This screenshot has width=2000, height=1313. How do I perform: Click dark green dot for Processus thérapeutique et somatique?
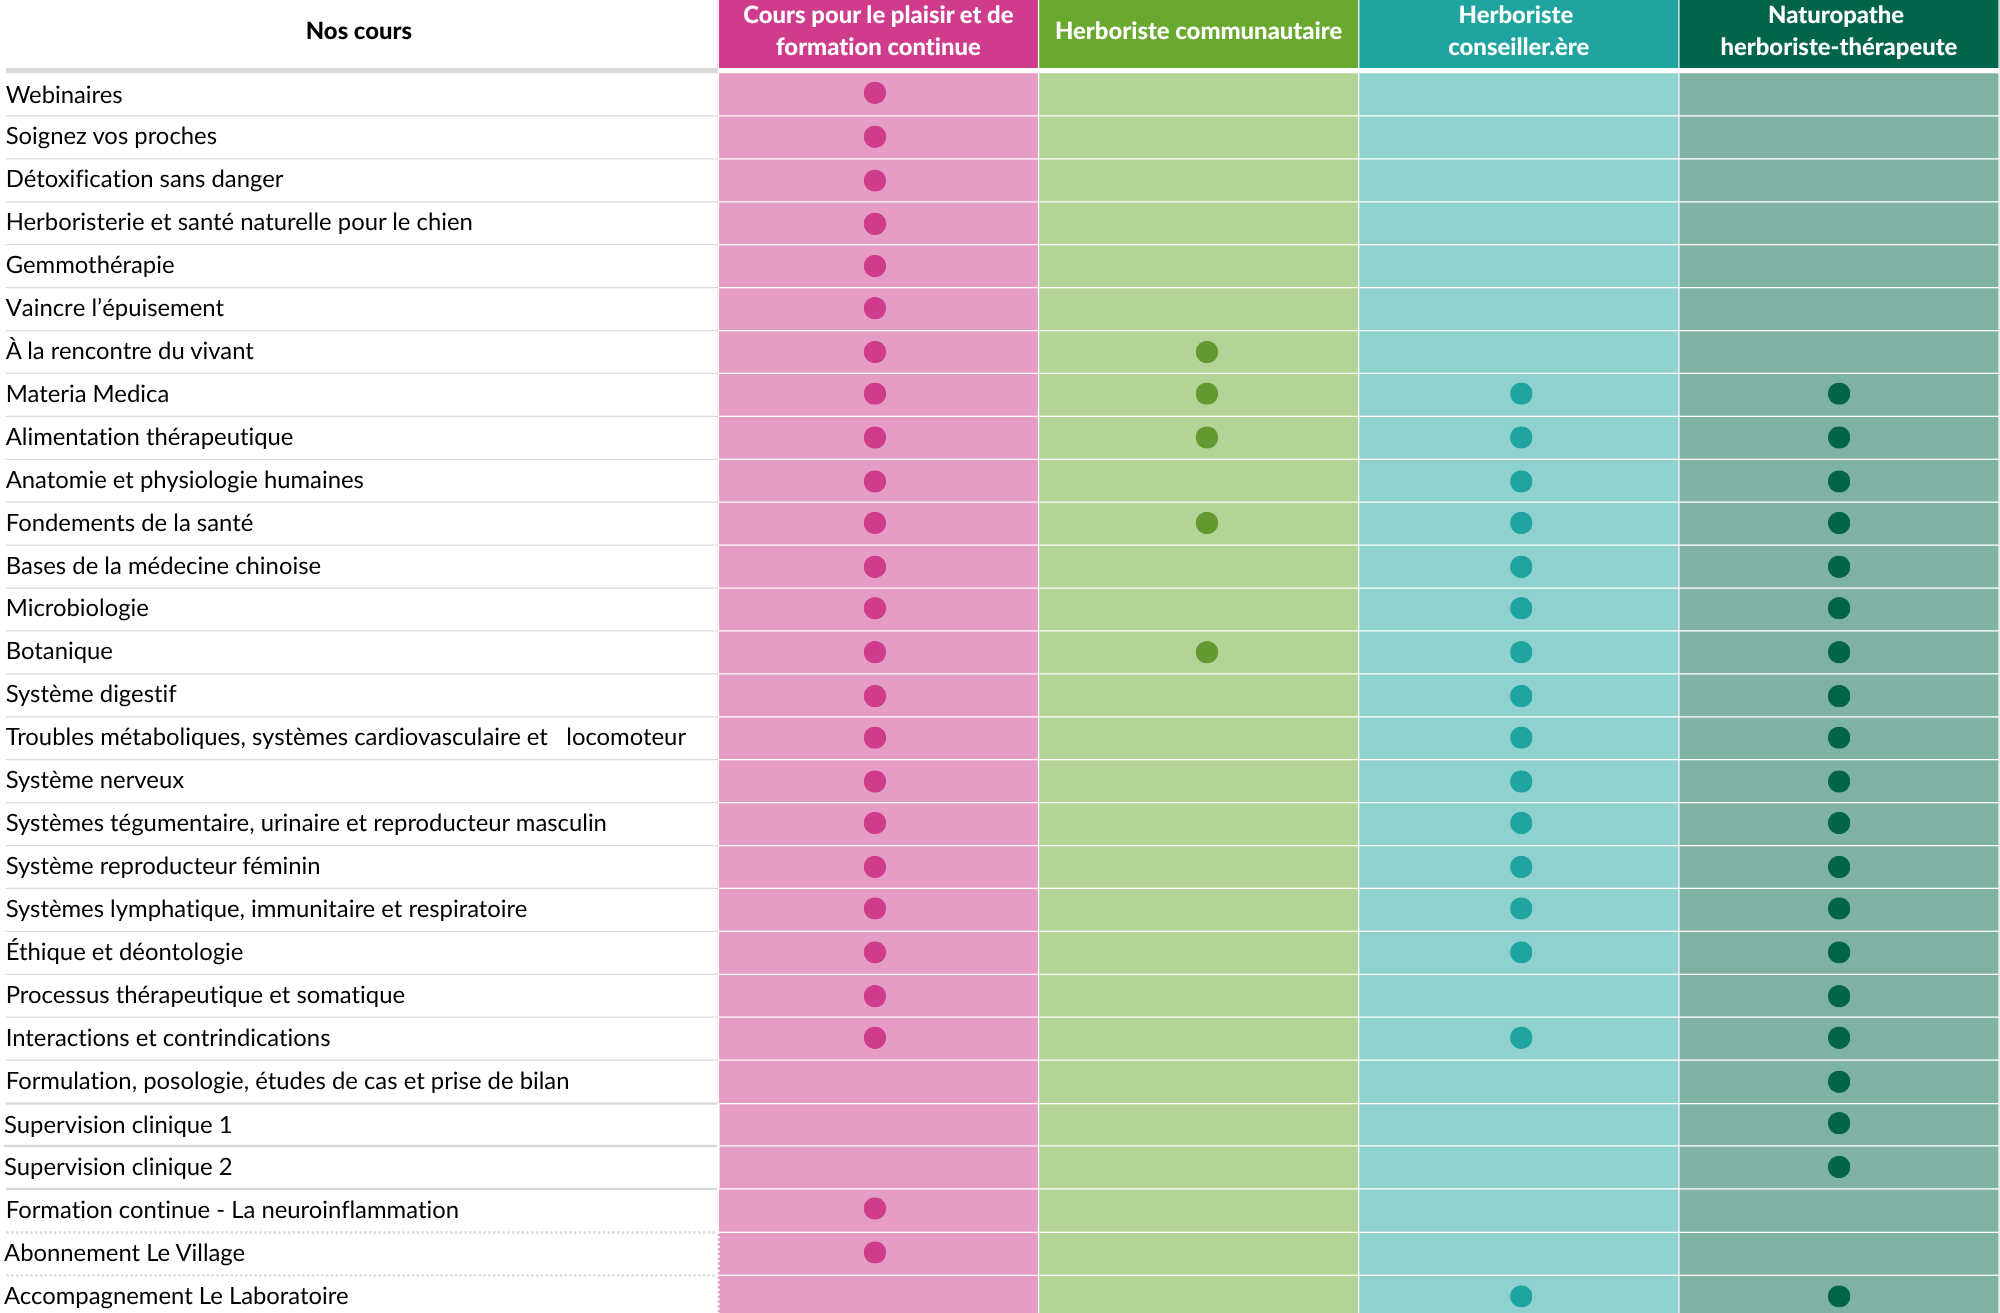click(x=1838, y=996)
